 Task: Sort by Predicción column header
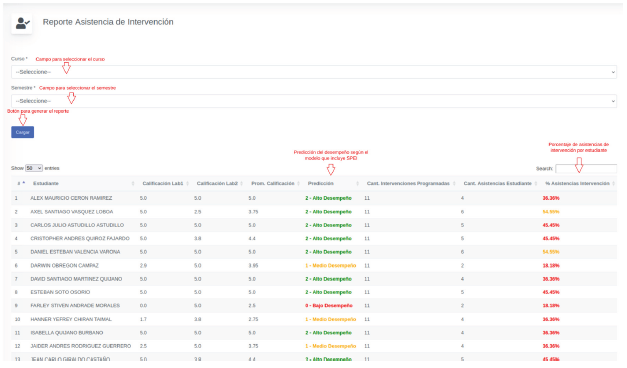333,183
